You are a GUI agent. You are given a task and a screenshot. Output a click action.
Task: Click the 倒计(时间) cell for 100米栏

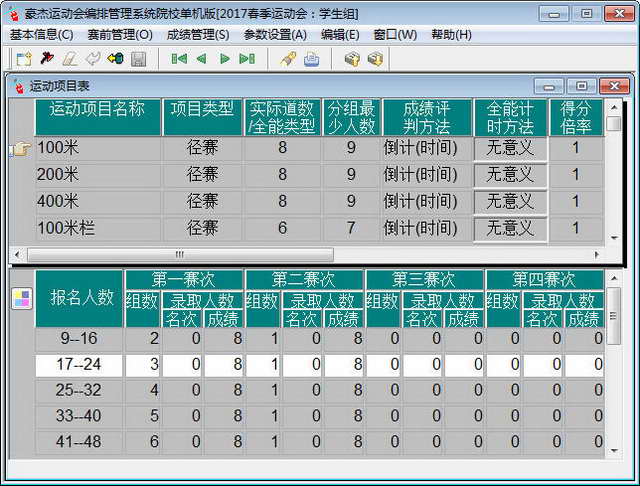coord(426,228)
